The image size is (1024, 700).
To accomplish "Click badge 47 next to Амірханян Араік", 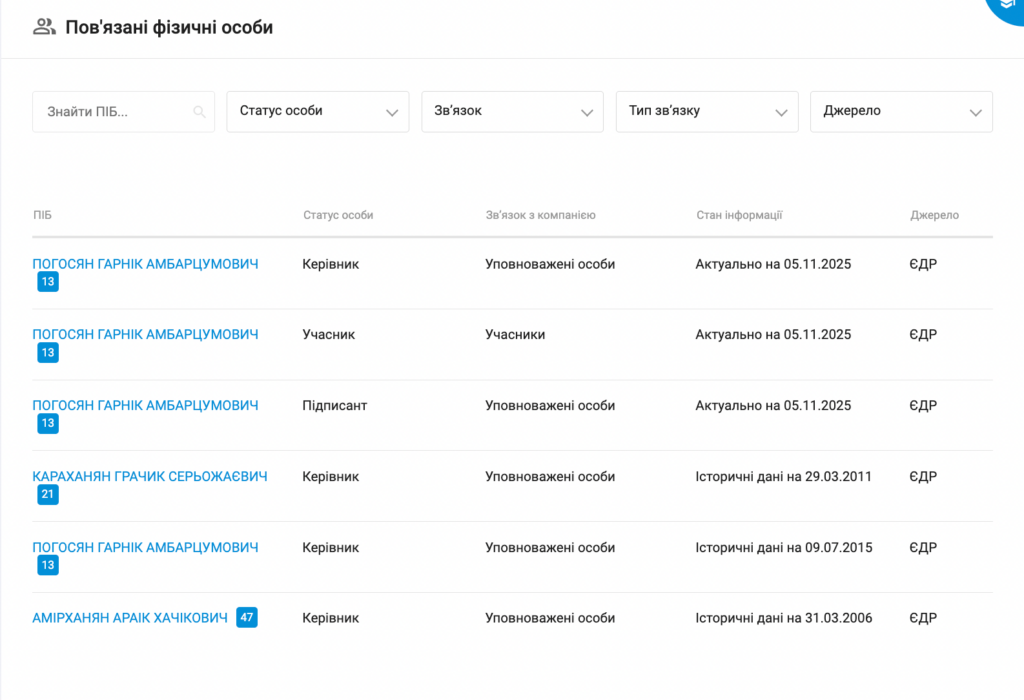I will click(247, 618).
